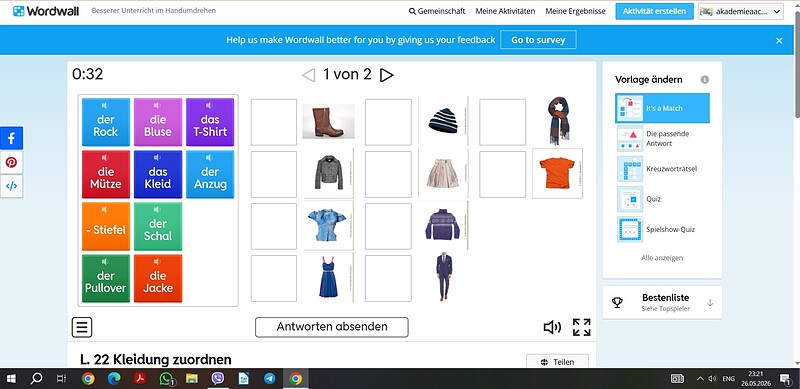Click the empty answer box beside the scarf

503,122
